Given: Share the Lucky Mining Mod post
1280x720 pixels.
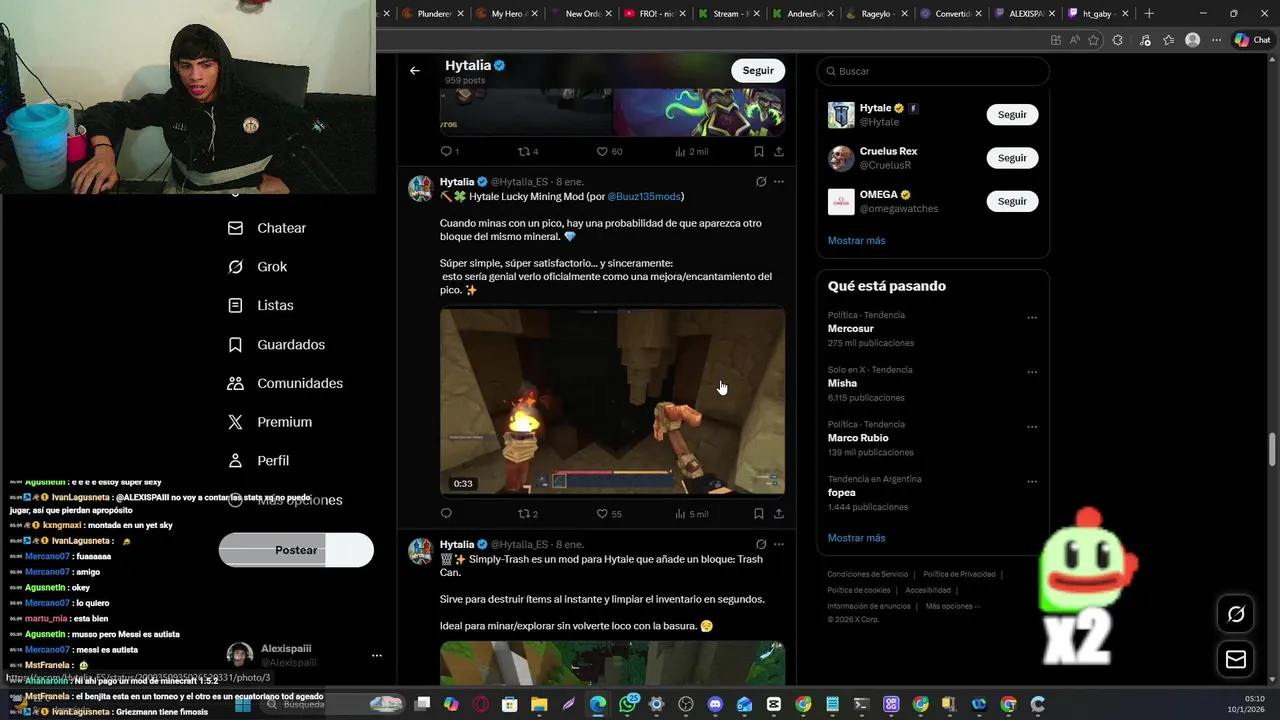Looking at the screenshot, I should pyautogui.click(x=779, y=514).
